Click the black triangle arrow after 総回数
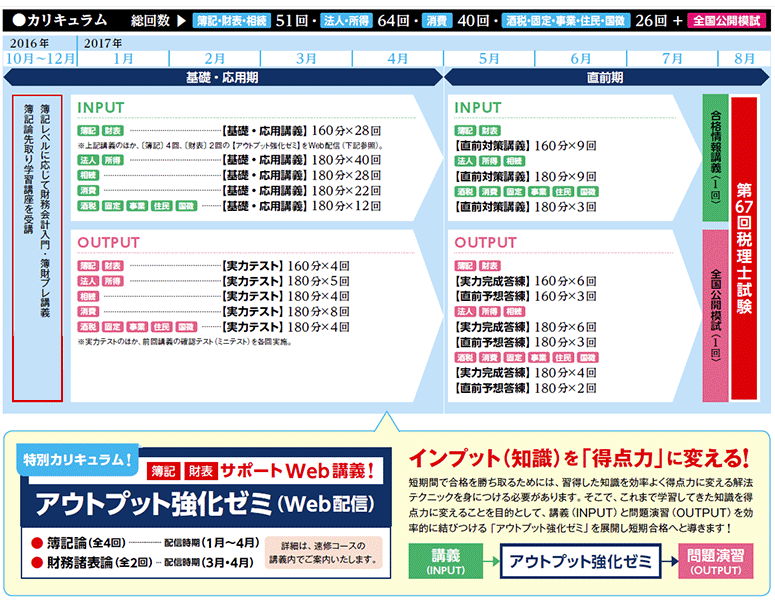Image resolution: width=775 pixels, height=601 pixels. 181,19
